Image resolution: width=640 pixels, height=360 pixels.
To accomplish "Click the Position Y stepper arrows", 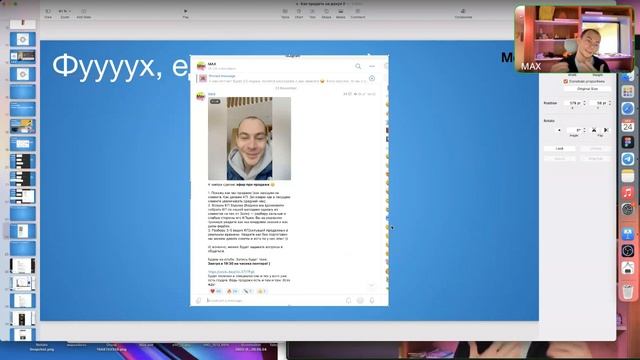I will [x=610, y=103].
